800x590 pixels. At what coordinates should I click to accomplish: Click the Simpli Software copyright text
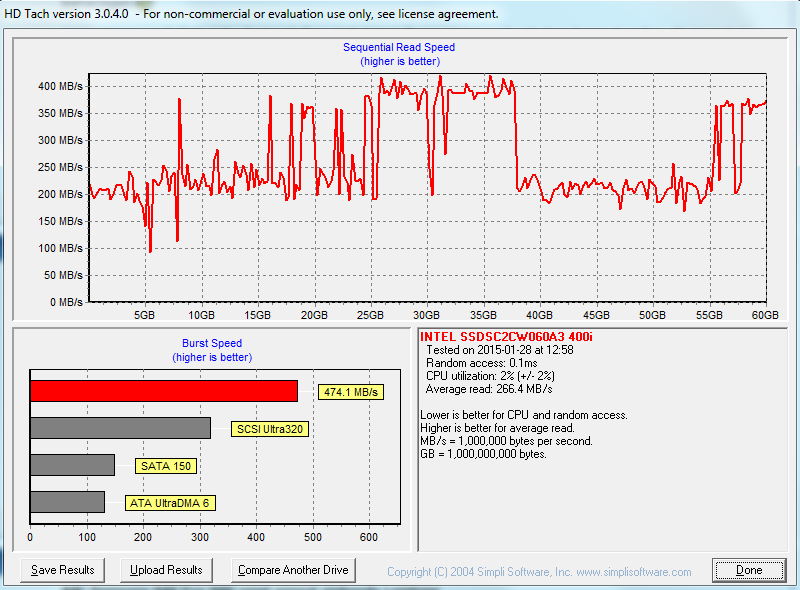pyautogui.click(x=539, y=572)
